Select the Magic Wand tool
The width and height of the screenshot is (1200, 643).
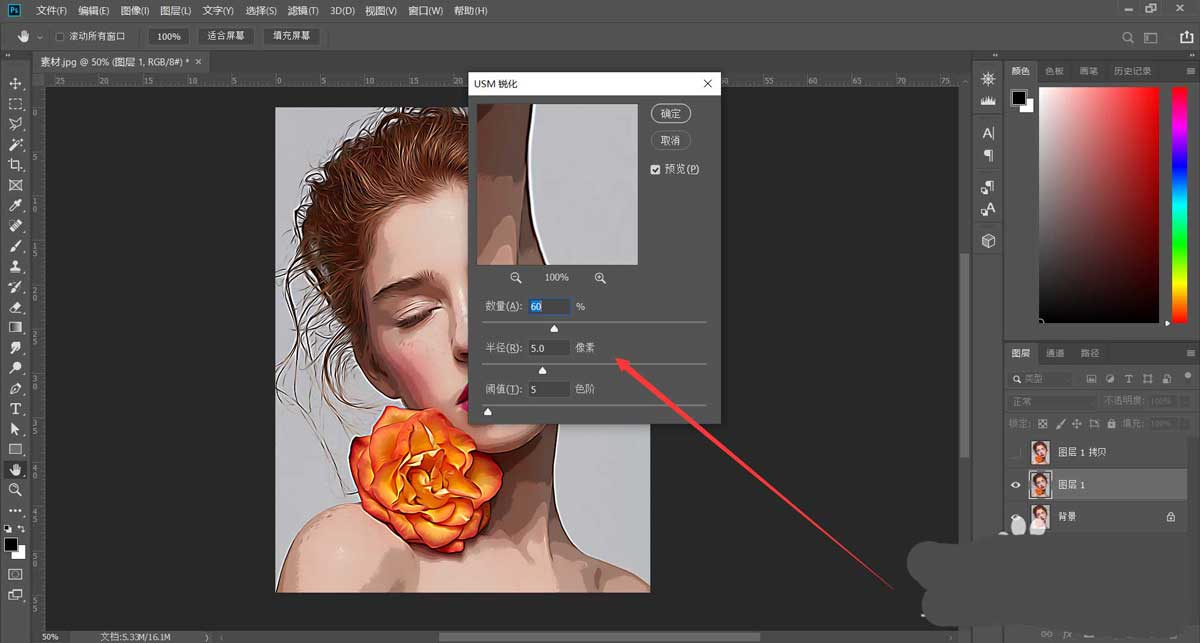tap(15, 145)
